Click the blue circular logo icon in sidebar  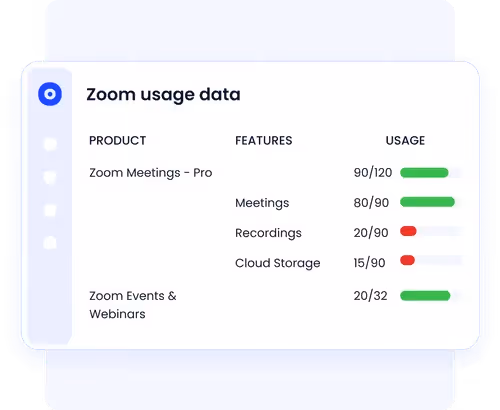50,94
